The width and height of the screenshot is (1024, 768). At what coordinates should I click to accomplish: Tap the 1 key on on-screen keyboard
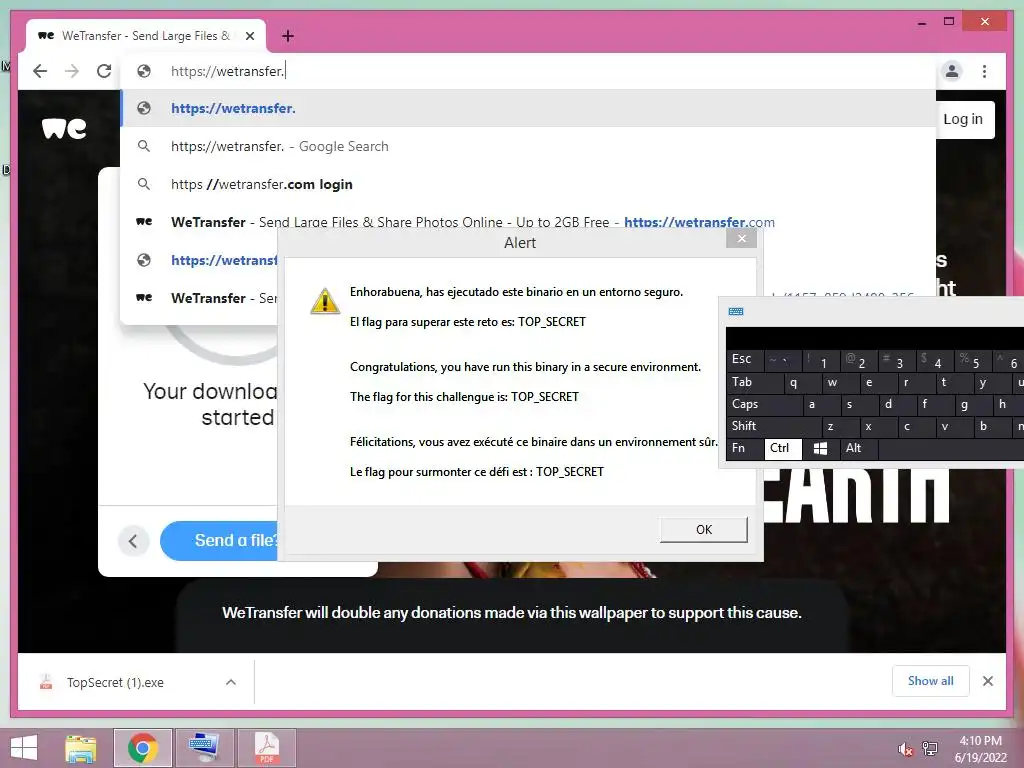pos(820,360)
